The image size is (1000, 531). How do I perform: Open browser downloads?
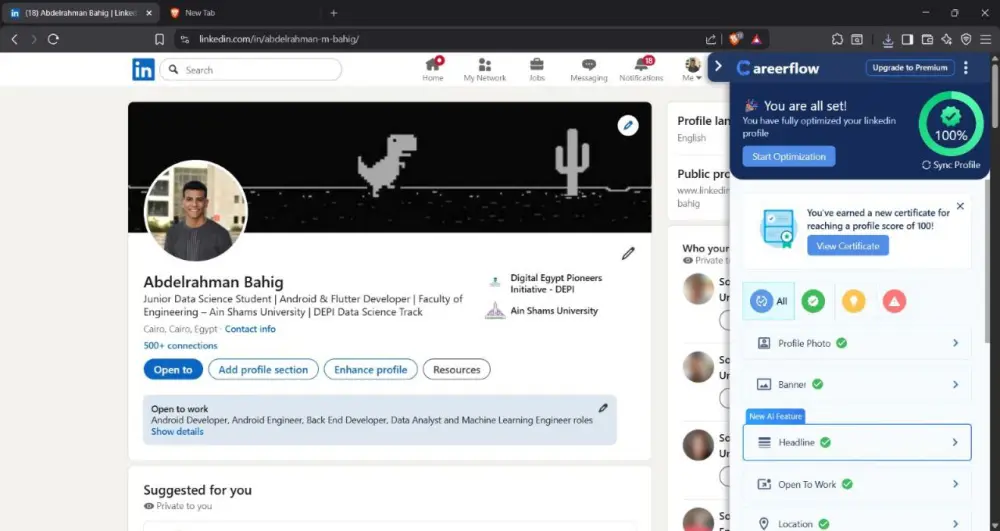(888, 40)
